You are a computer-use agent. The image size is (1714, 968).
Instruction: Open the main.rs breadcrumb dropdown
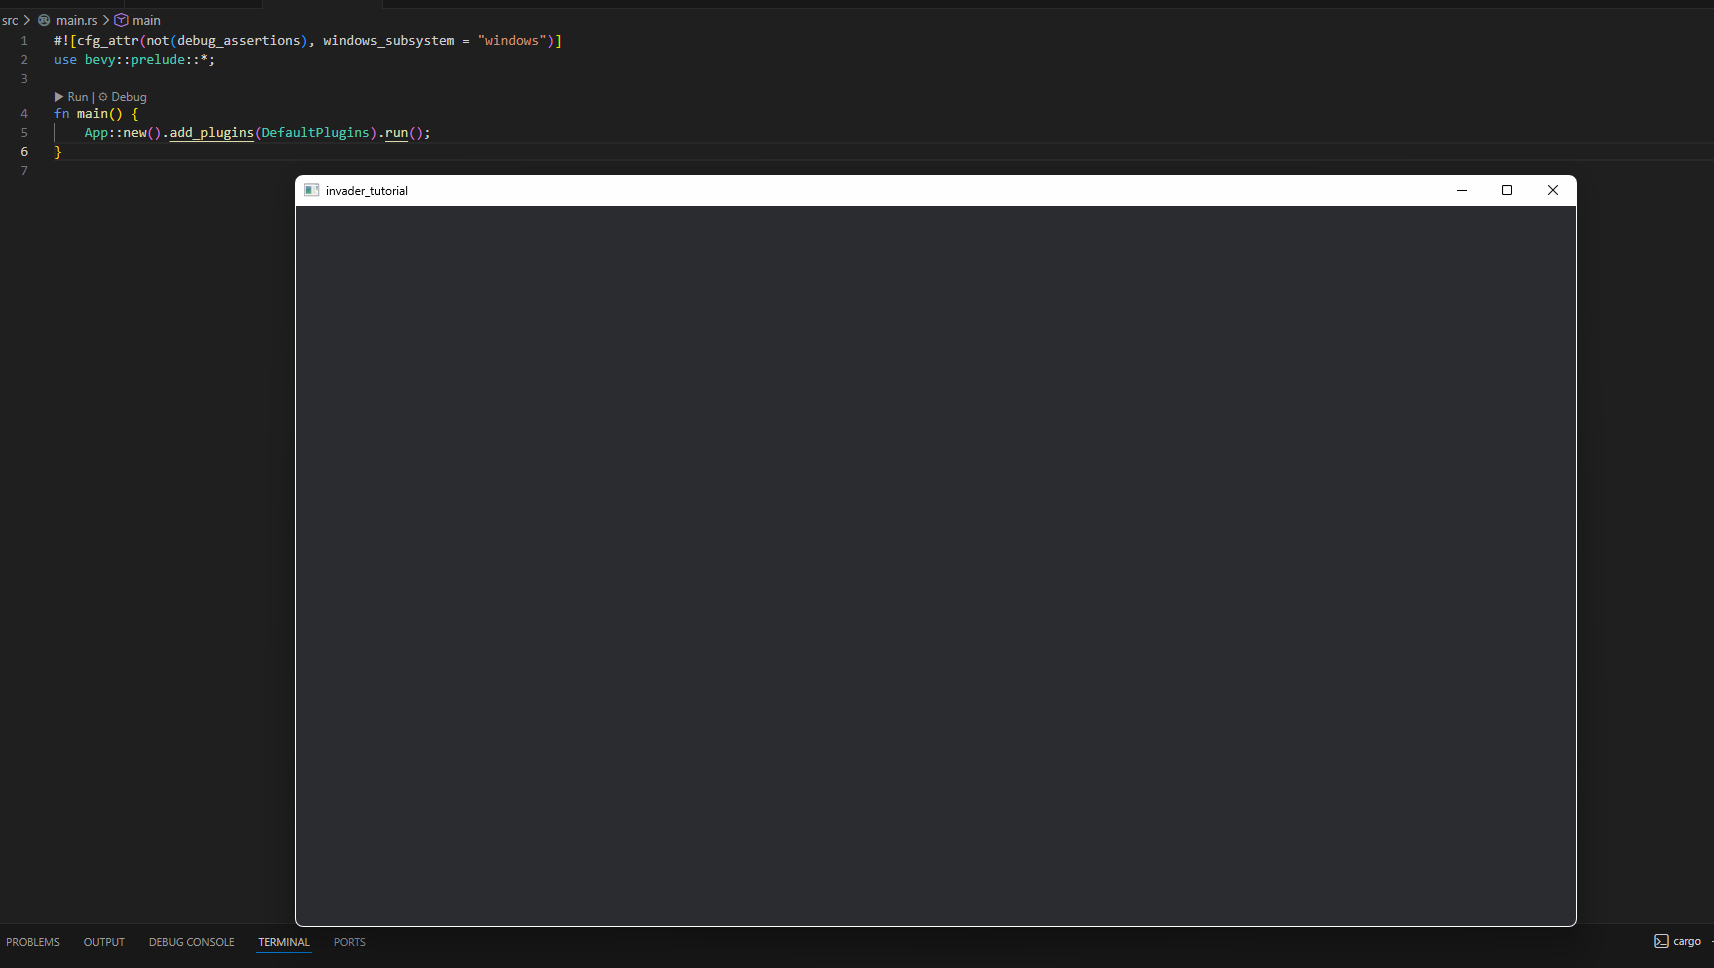tap(76, 20)
